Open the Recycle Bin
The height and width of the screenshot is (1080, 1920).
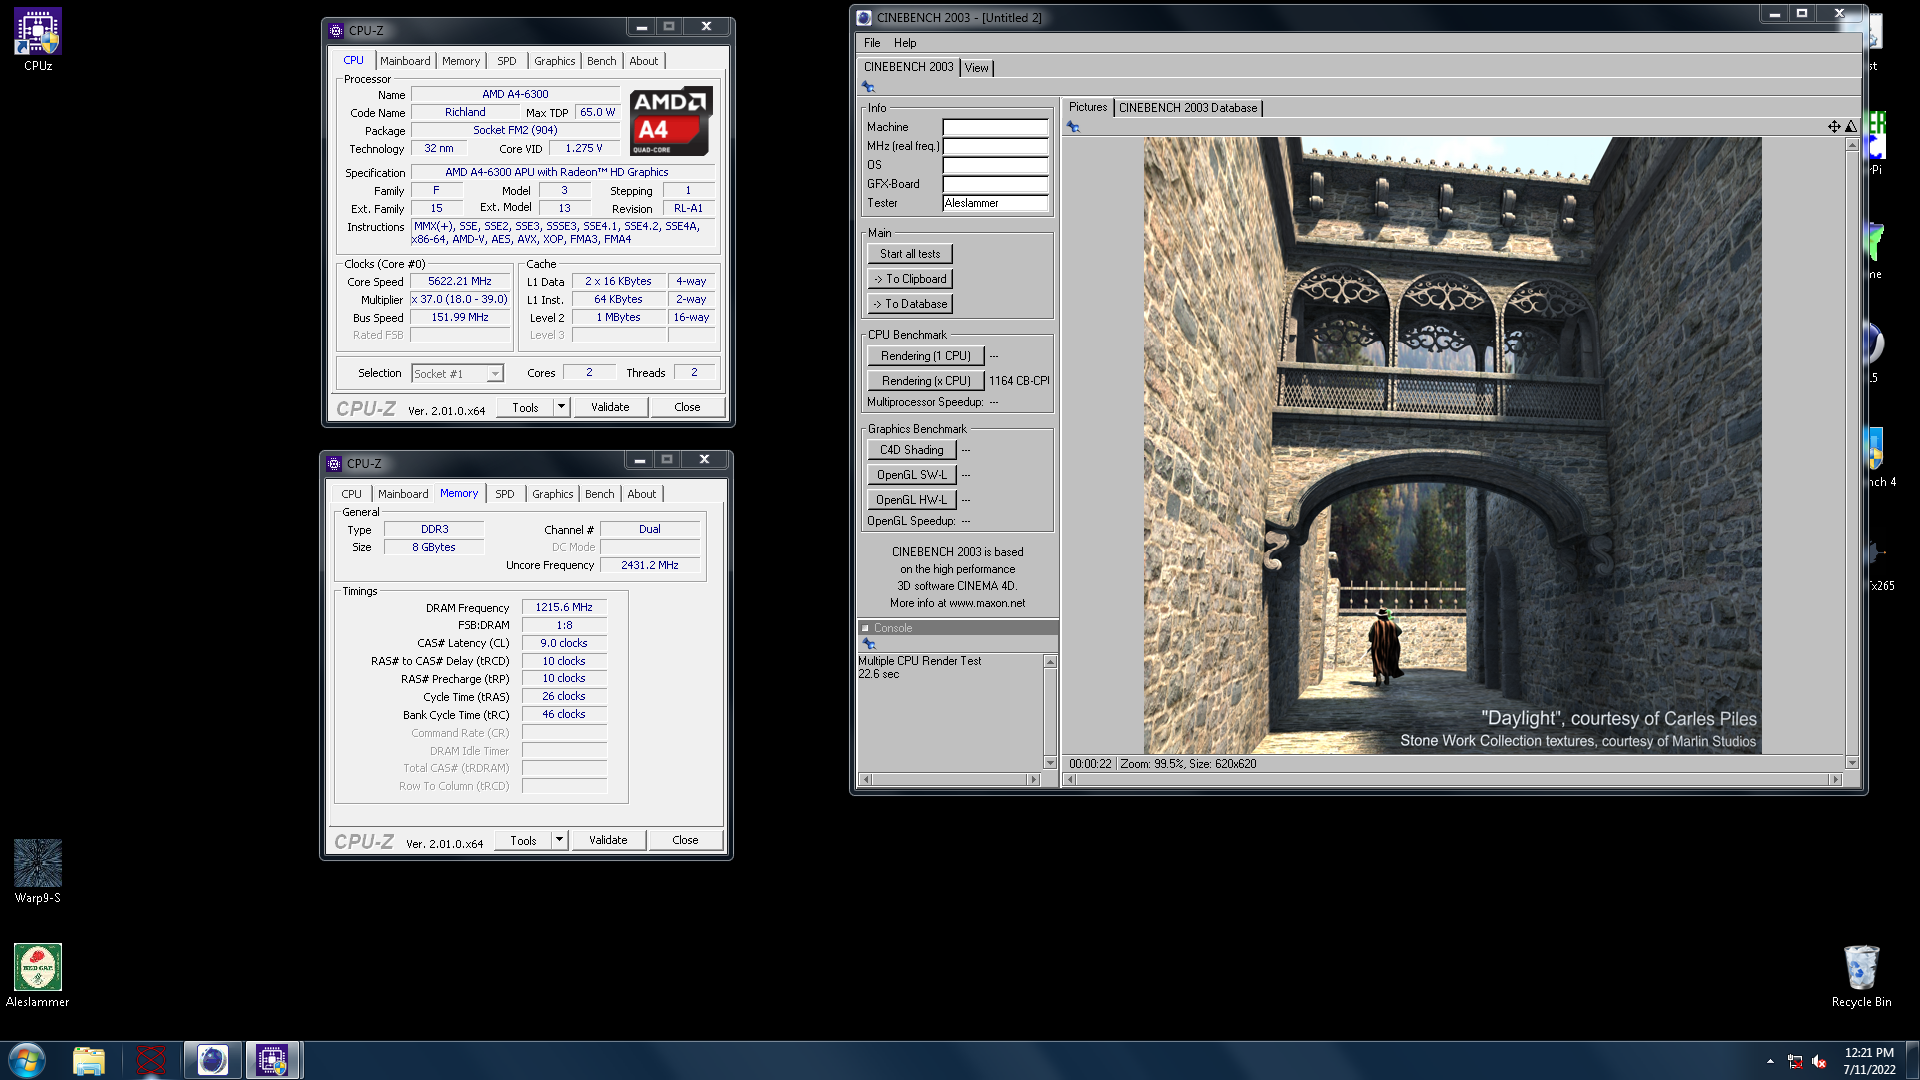click(1861, 976)
